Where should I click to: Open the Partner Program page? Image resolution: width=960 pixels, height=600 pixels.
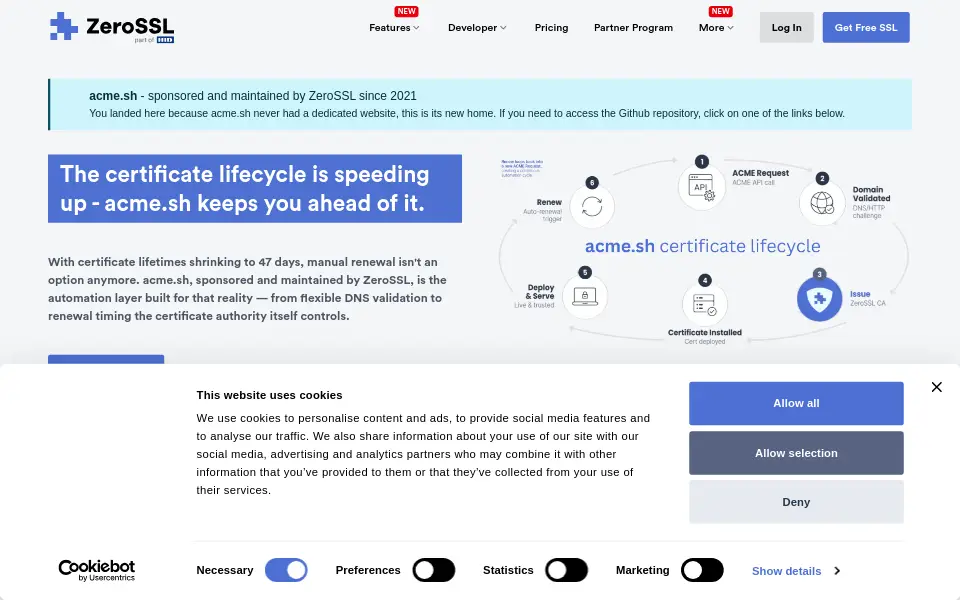633,28
